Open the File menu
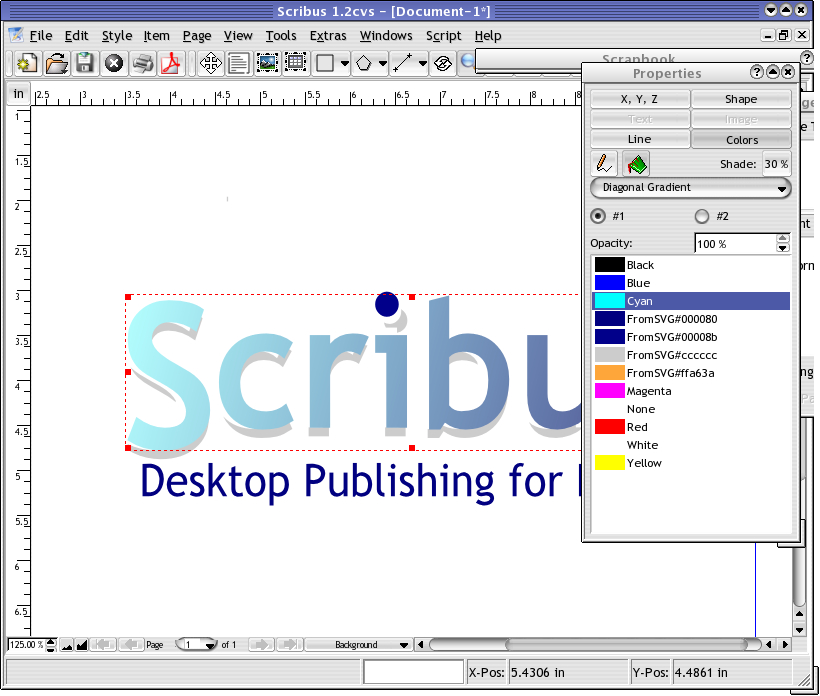 (41, 36)
